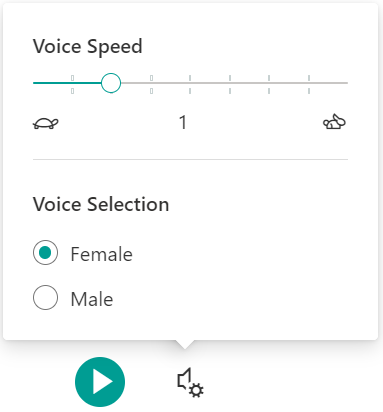383x412 pixels.
Task: Move voice speed to the fifth tick mark
Action: [x=230, y=84]
